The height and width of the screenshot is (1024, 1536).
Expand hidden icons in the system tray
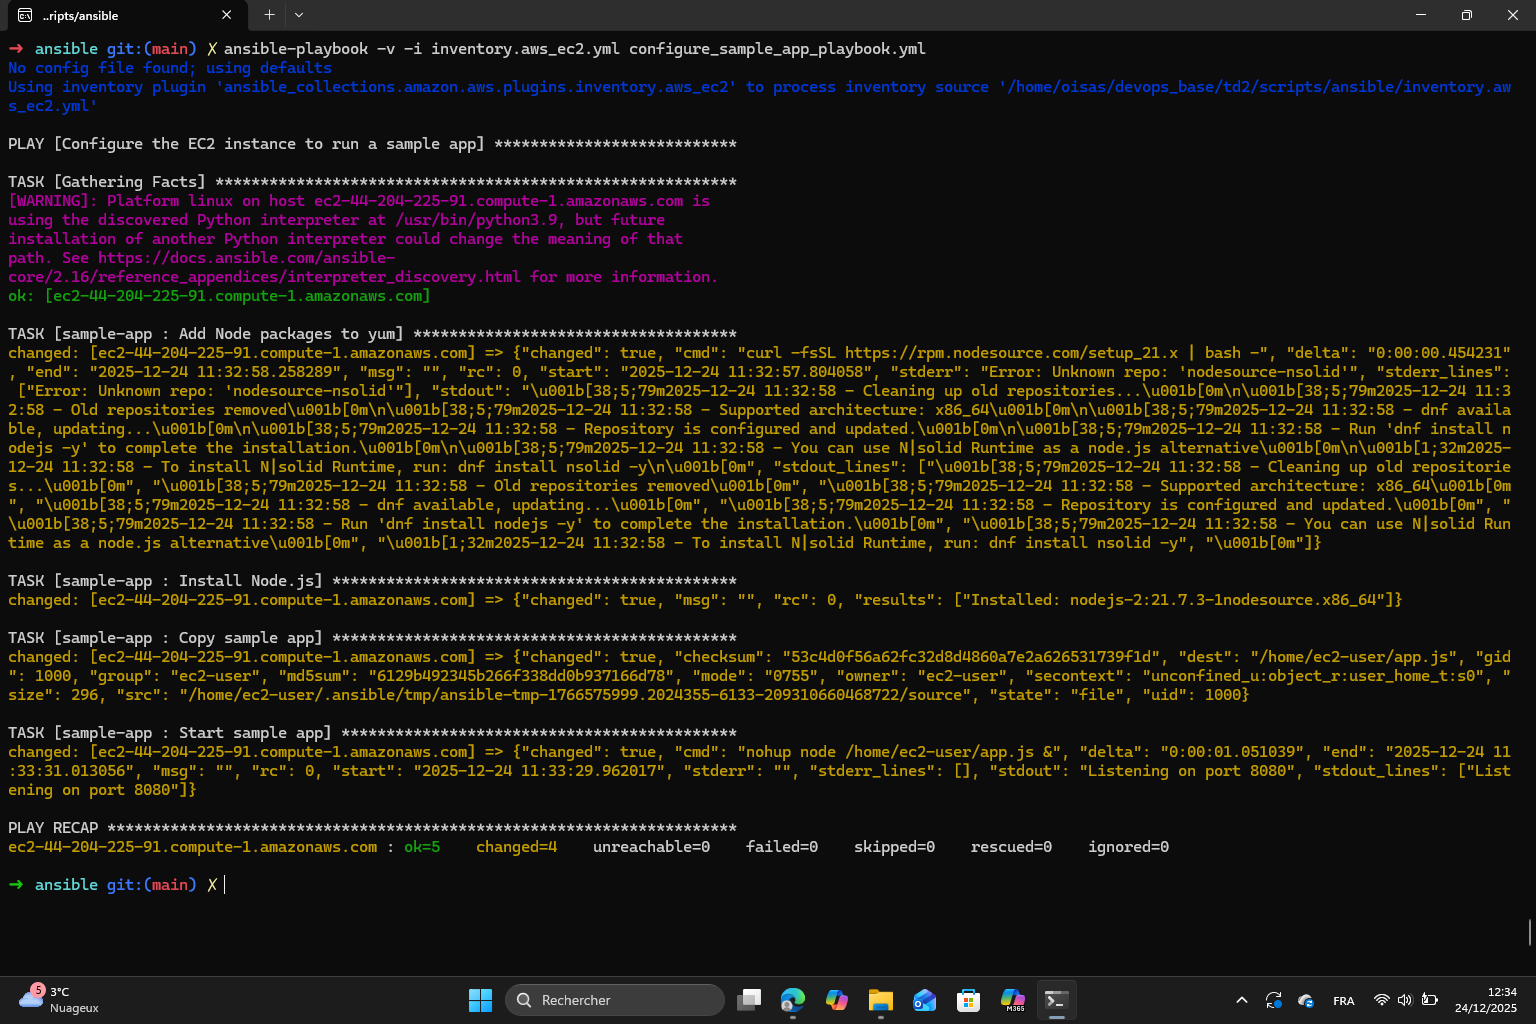tap(1242, 999)
